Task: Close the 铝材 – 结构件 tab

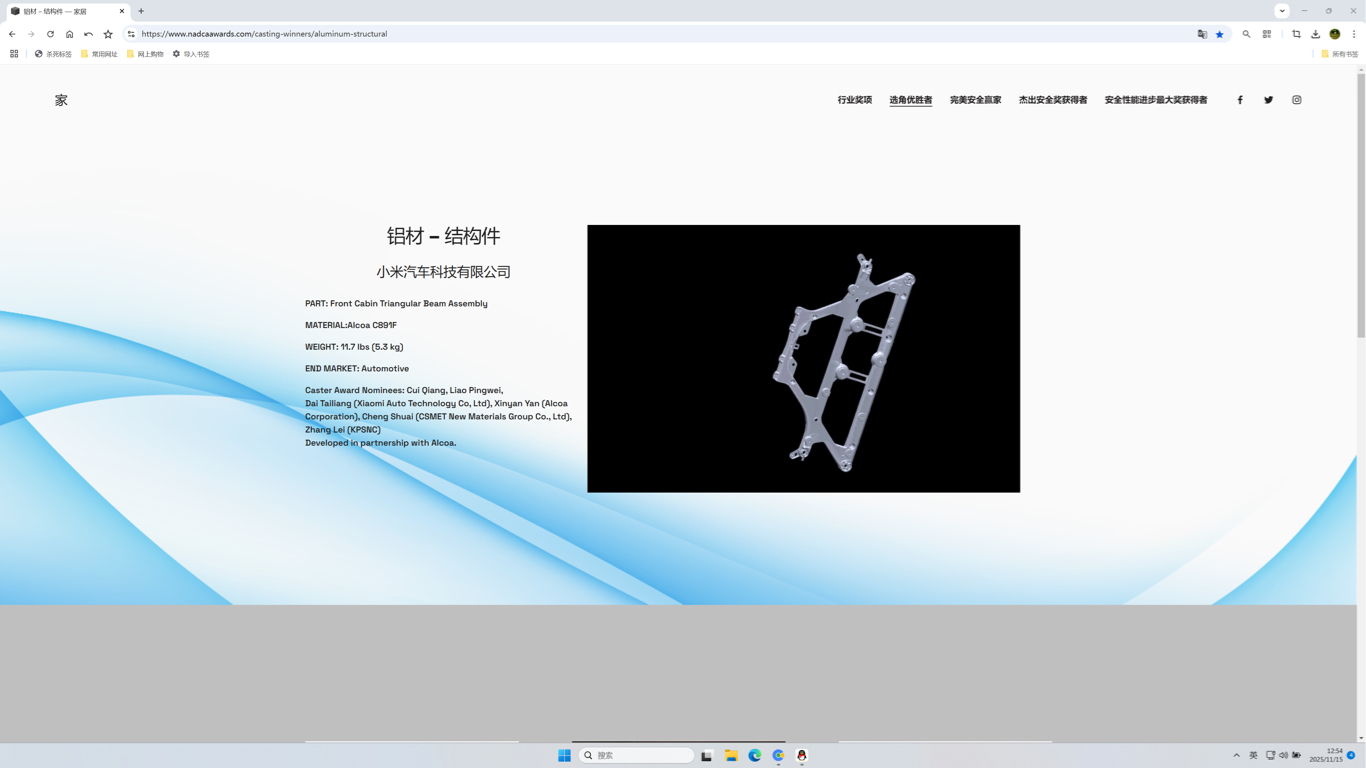Action: 122,11
